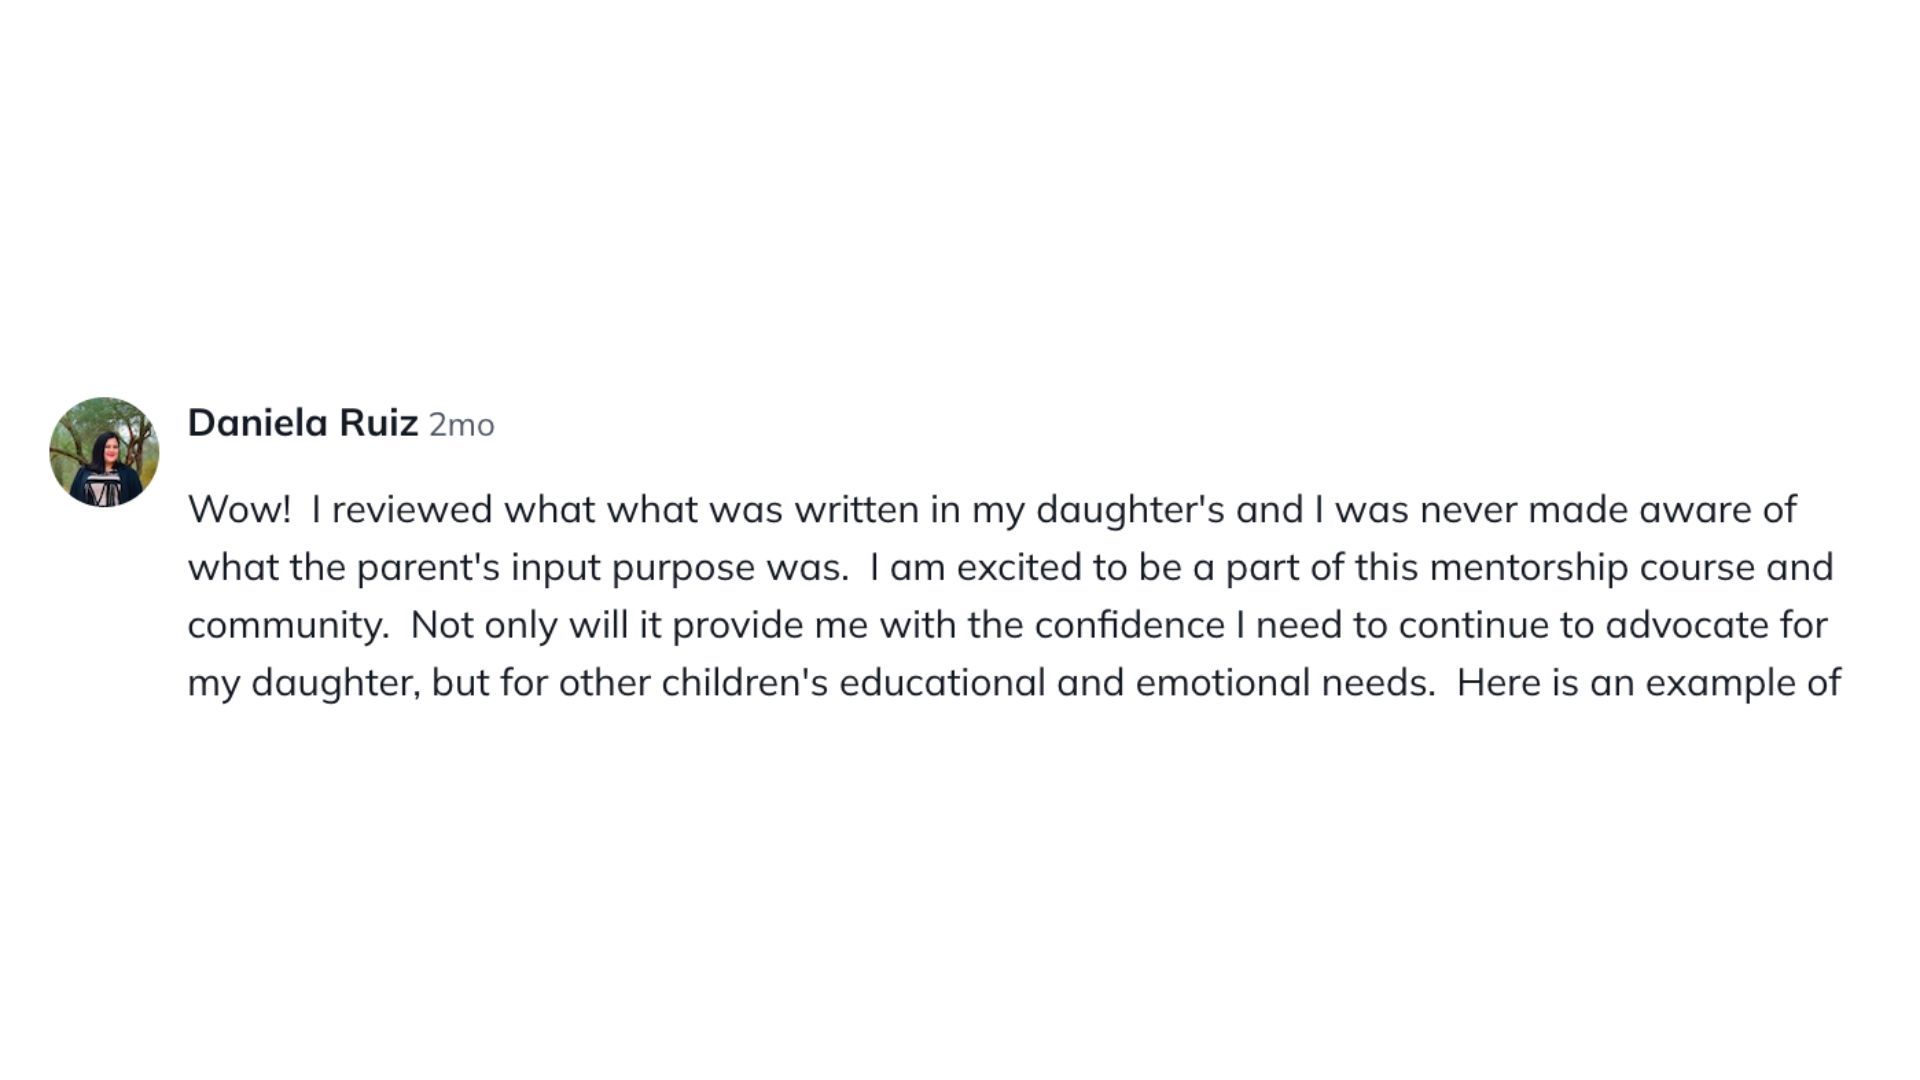Click the word "daughter's" on first line

pos(1130,510)
